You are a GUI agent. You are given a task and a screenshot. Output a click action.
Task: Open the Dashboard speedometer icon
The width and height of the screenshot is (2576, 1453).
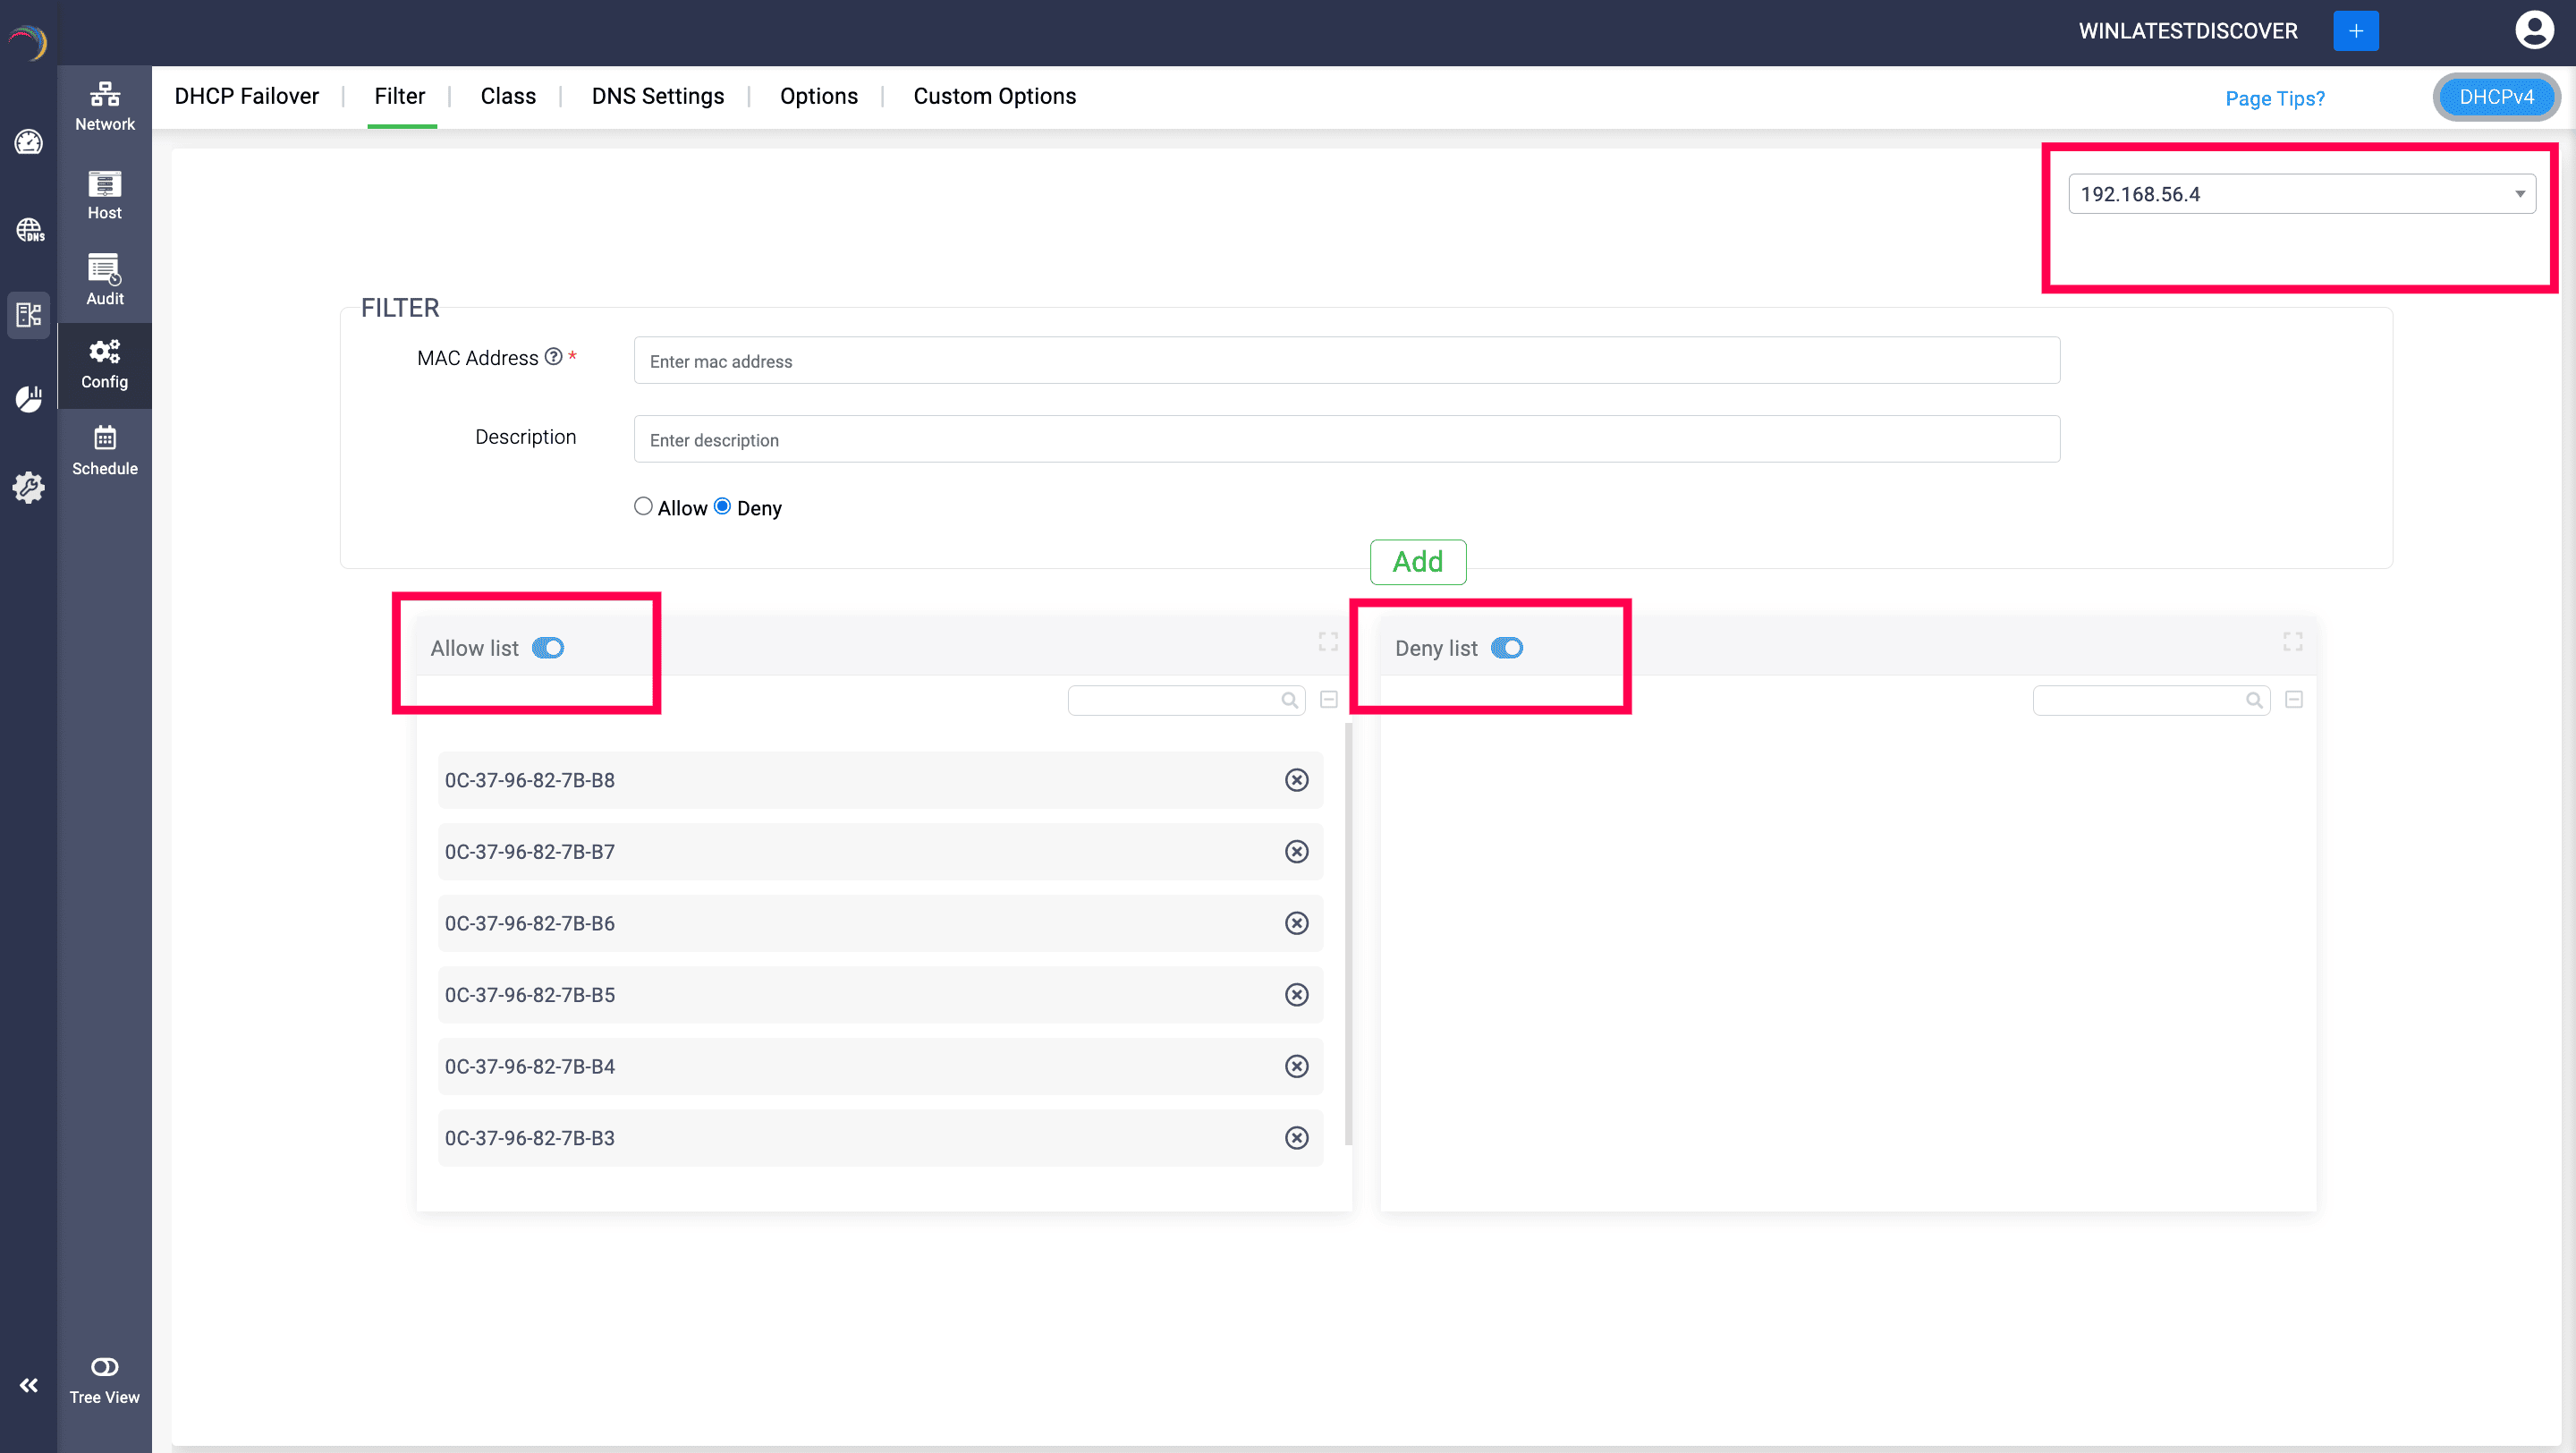(x=27, y=142)
